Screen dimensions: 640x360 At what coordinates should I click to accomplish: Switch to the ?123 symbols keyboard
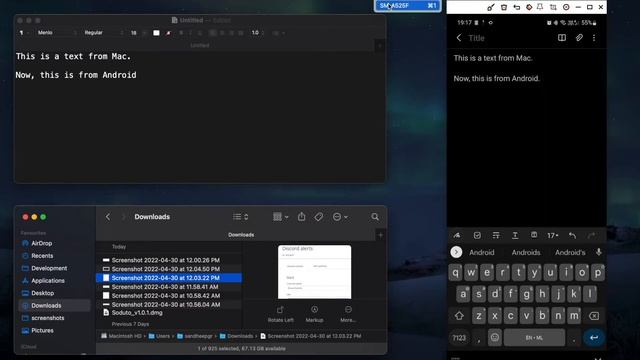[x=459, y=338]
